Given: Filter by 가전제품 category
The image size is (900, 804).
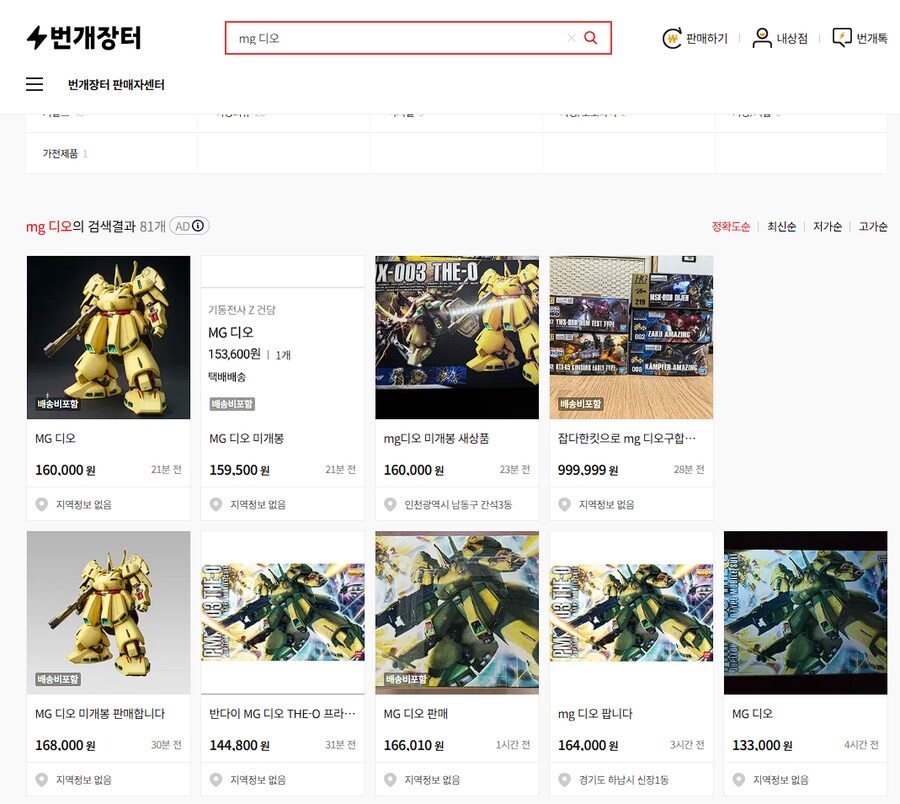Looking at the screenshot, I should [64, 154].
